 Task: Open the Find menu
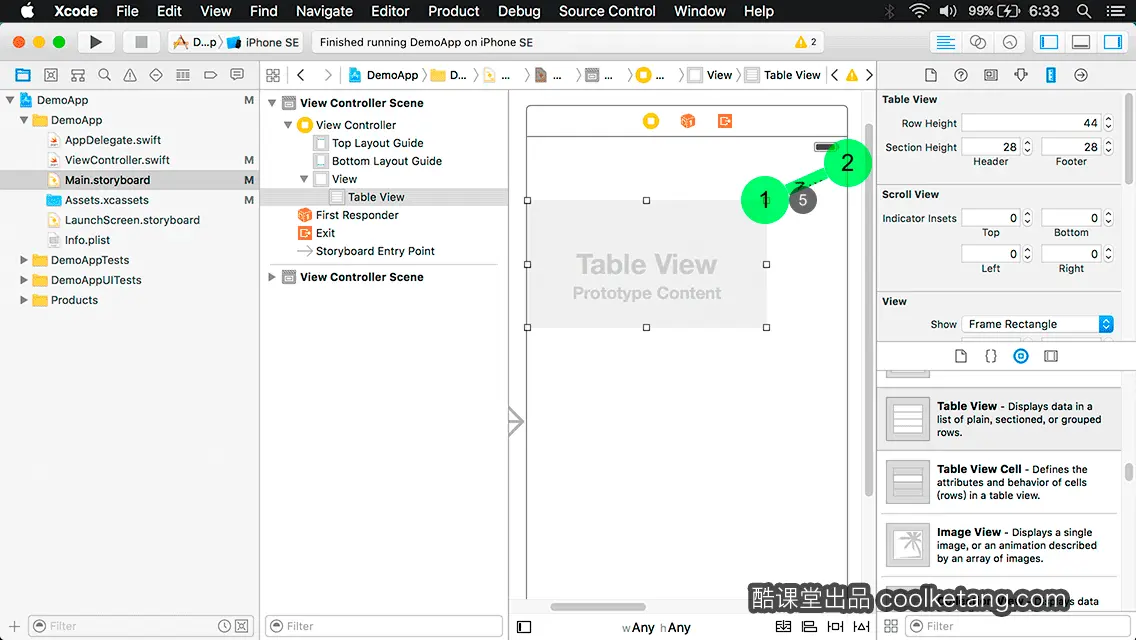(x=264, y=11)
